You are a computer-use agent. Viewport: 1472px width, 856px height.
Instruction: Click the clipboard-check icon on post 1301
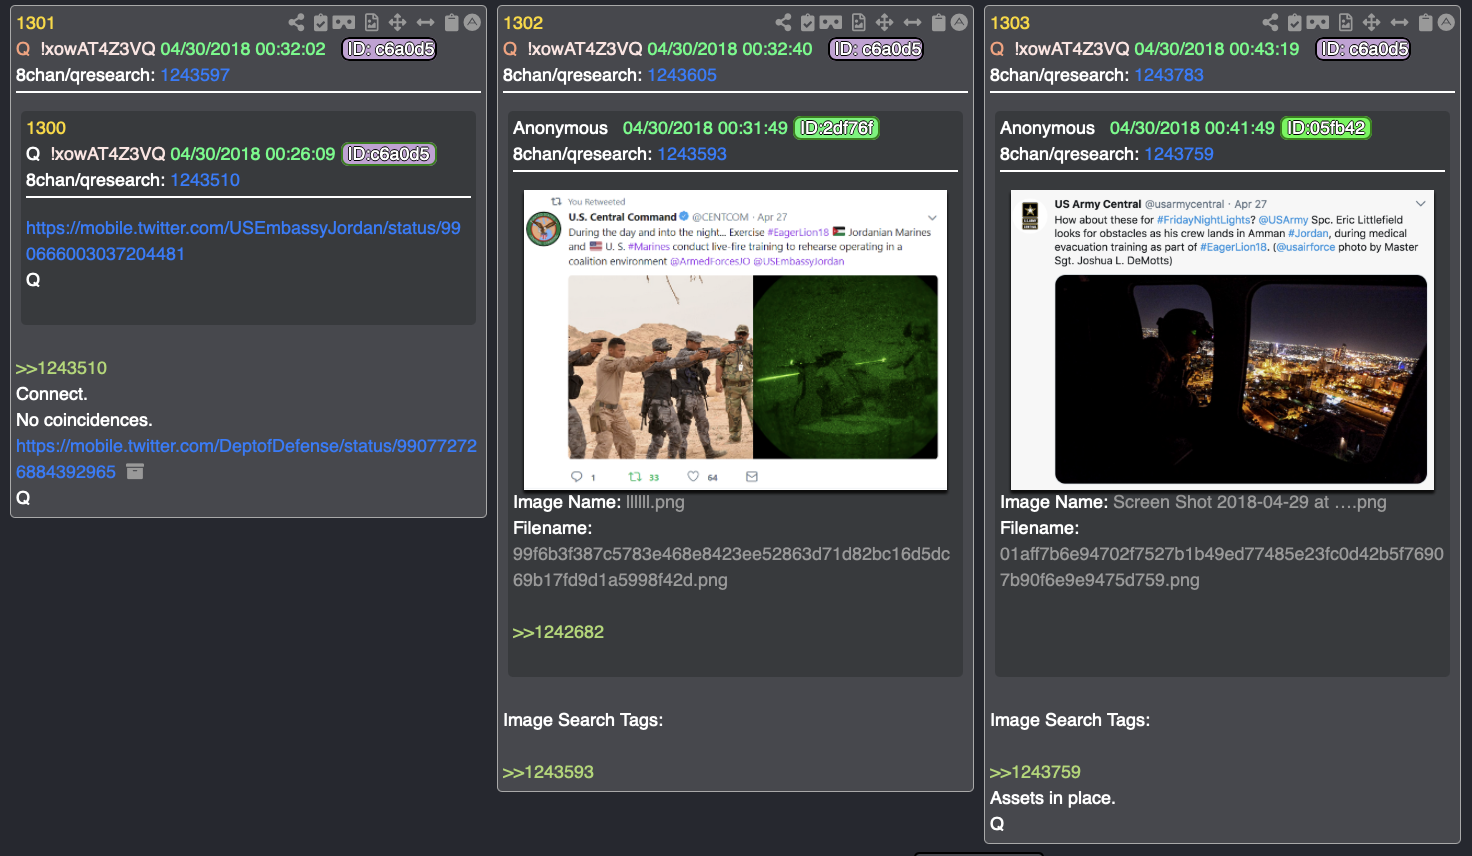coord(320,22)
